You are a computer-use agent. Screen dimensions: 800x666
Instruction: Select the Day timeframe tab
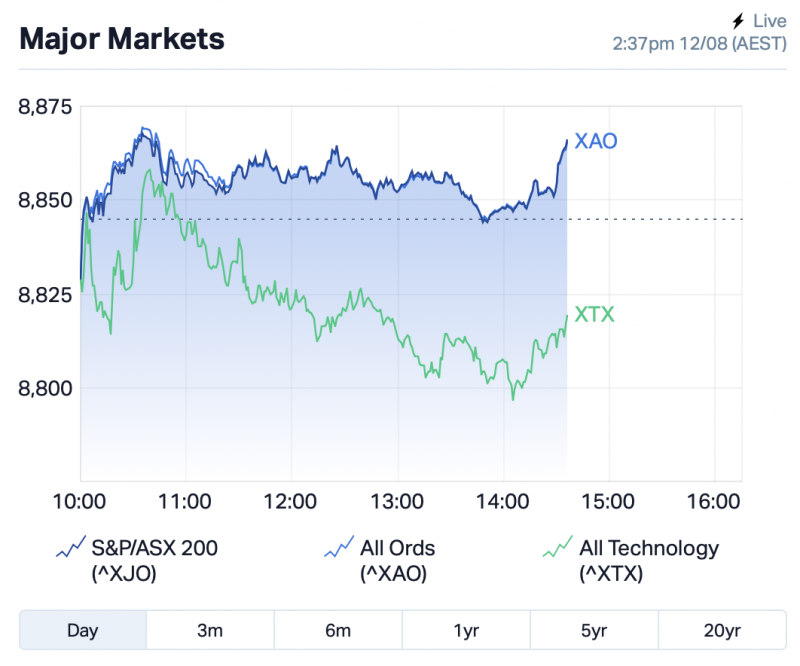83,630
